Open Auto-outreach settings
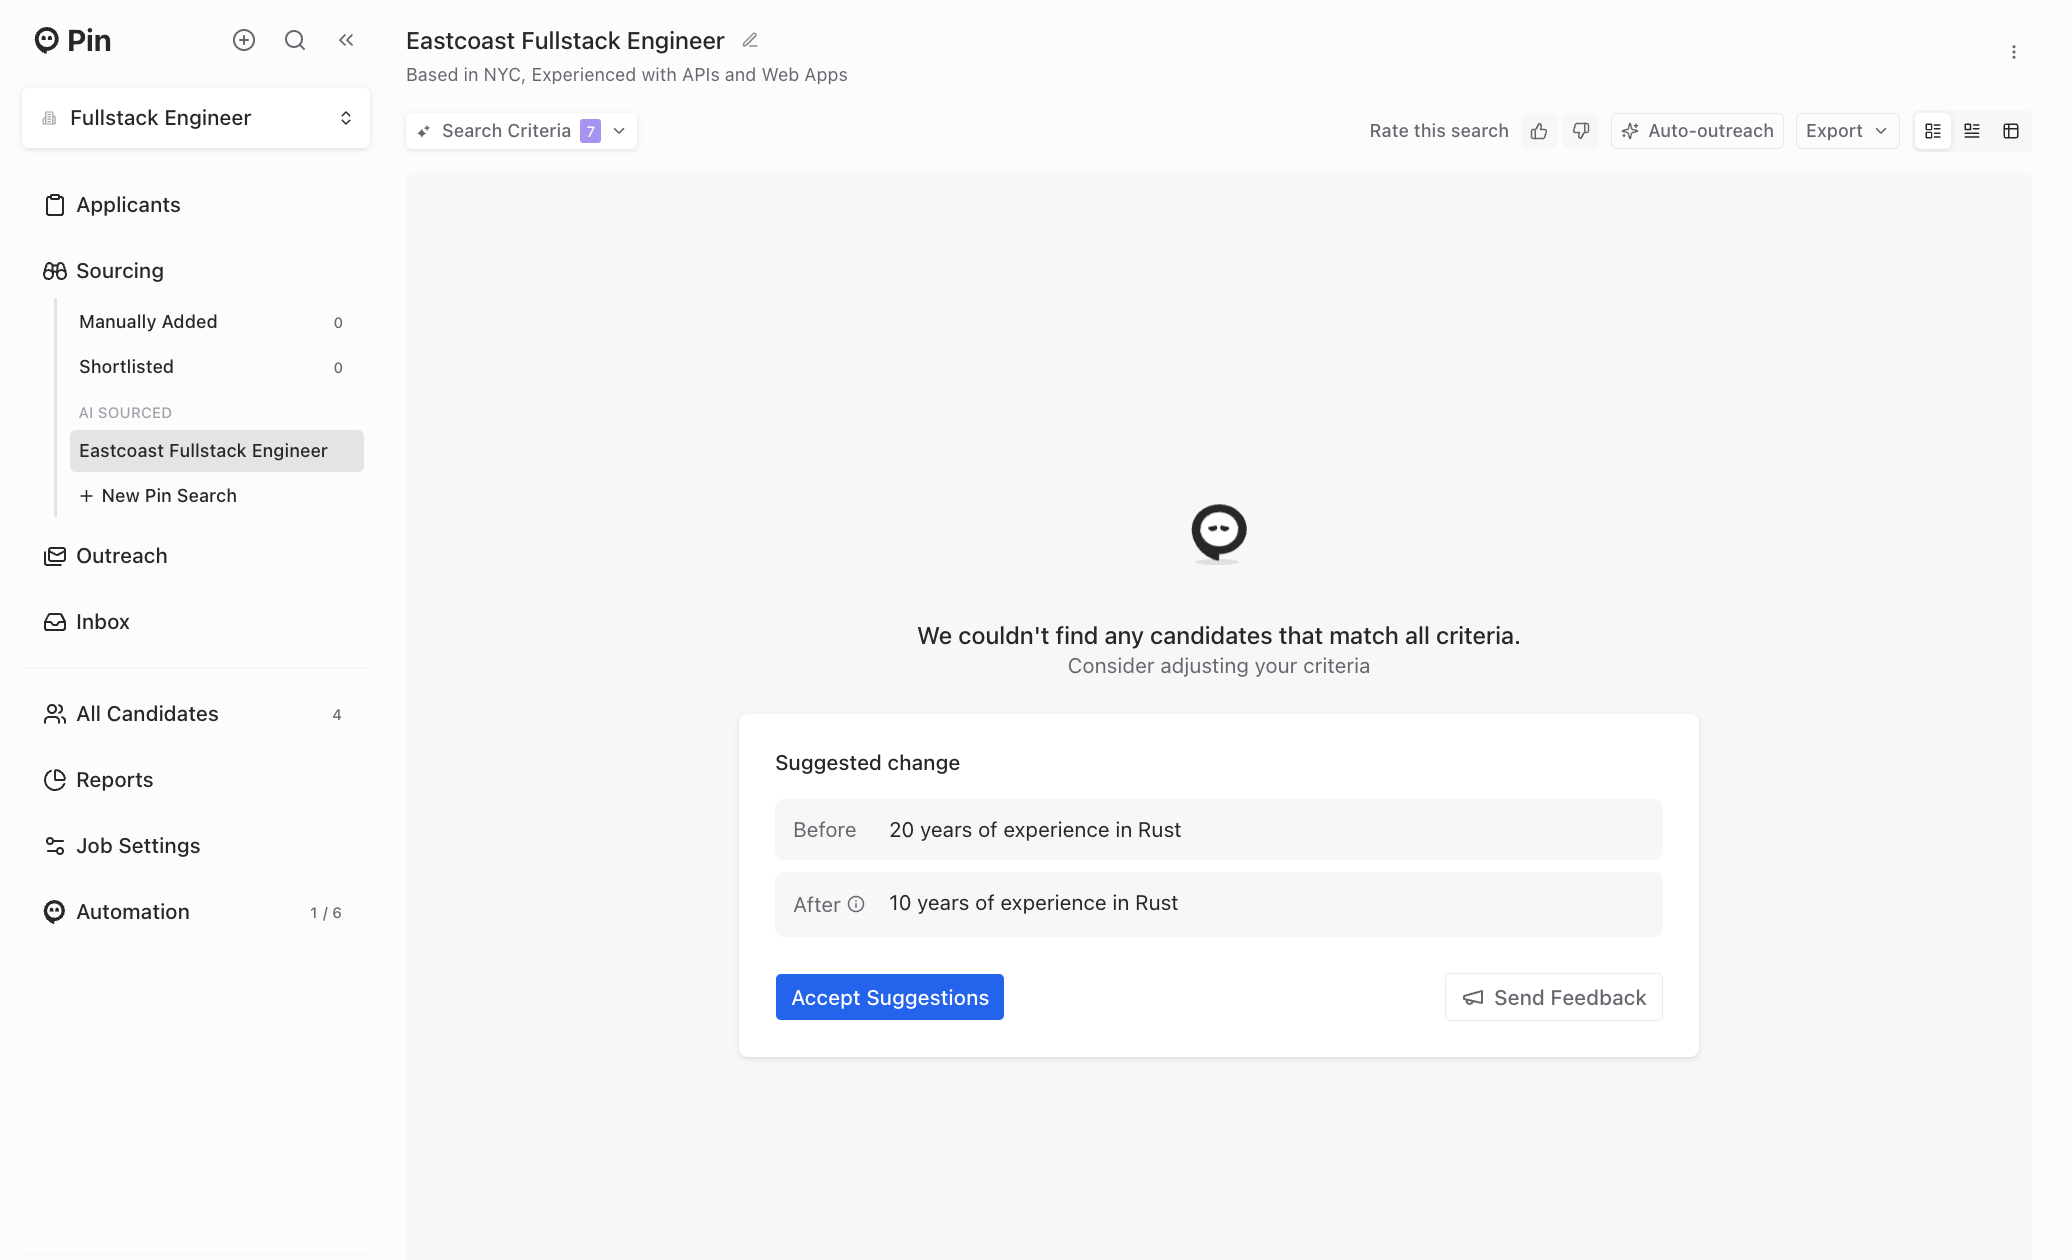This screenshot has width=2072, height=1260. click(1697, 131)
